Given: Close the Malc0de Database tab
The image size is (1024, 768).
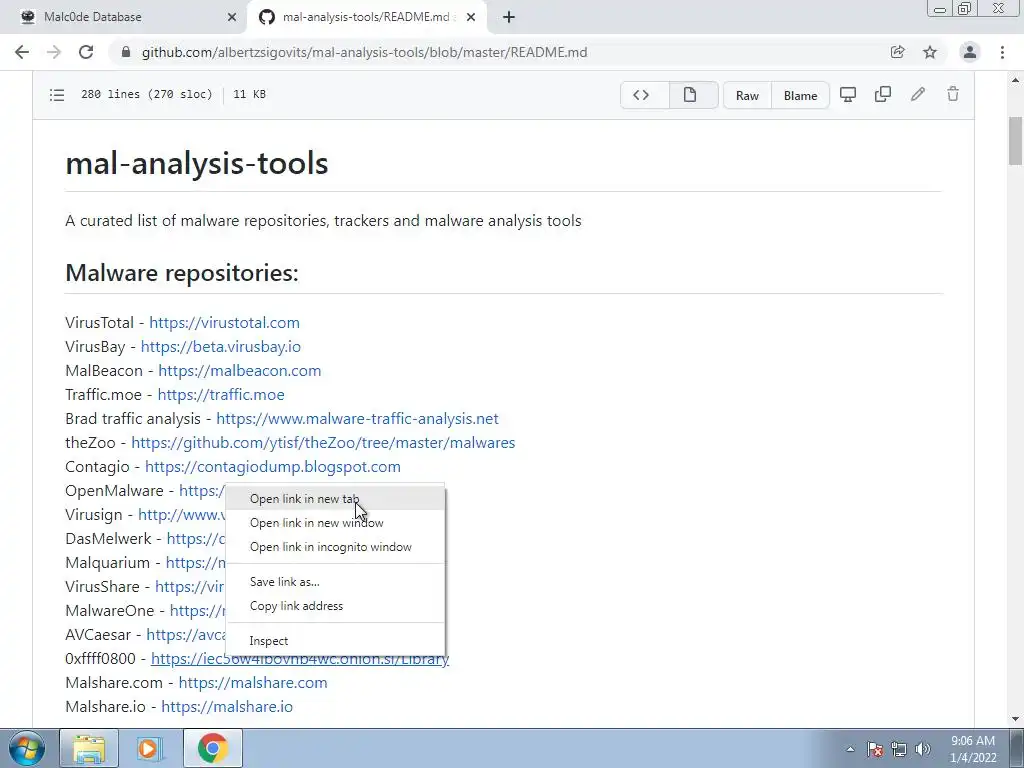Looking at the screenshot, I should pos(232,18).
